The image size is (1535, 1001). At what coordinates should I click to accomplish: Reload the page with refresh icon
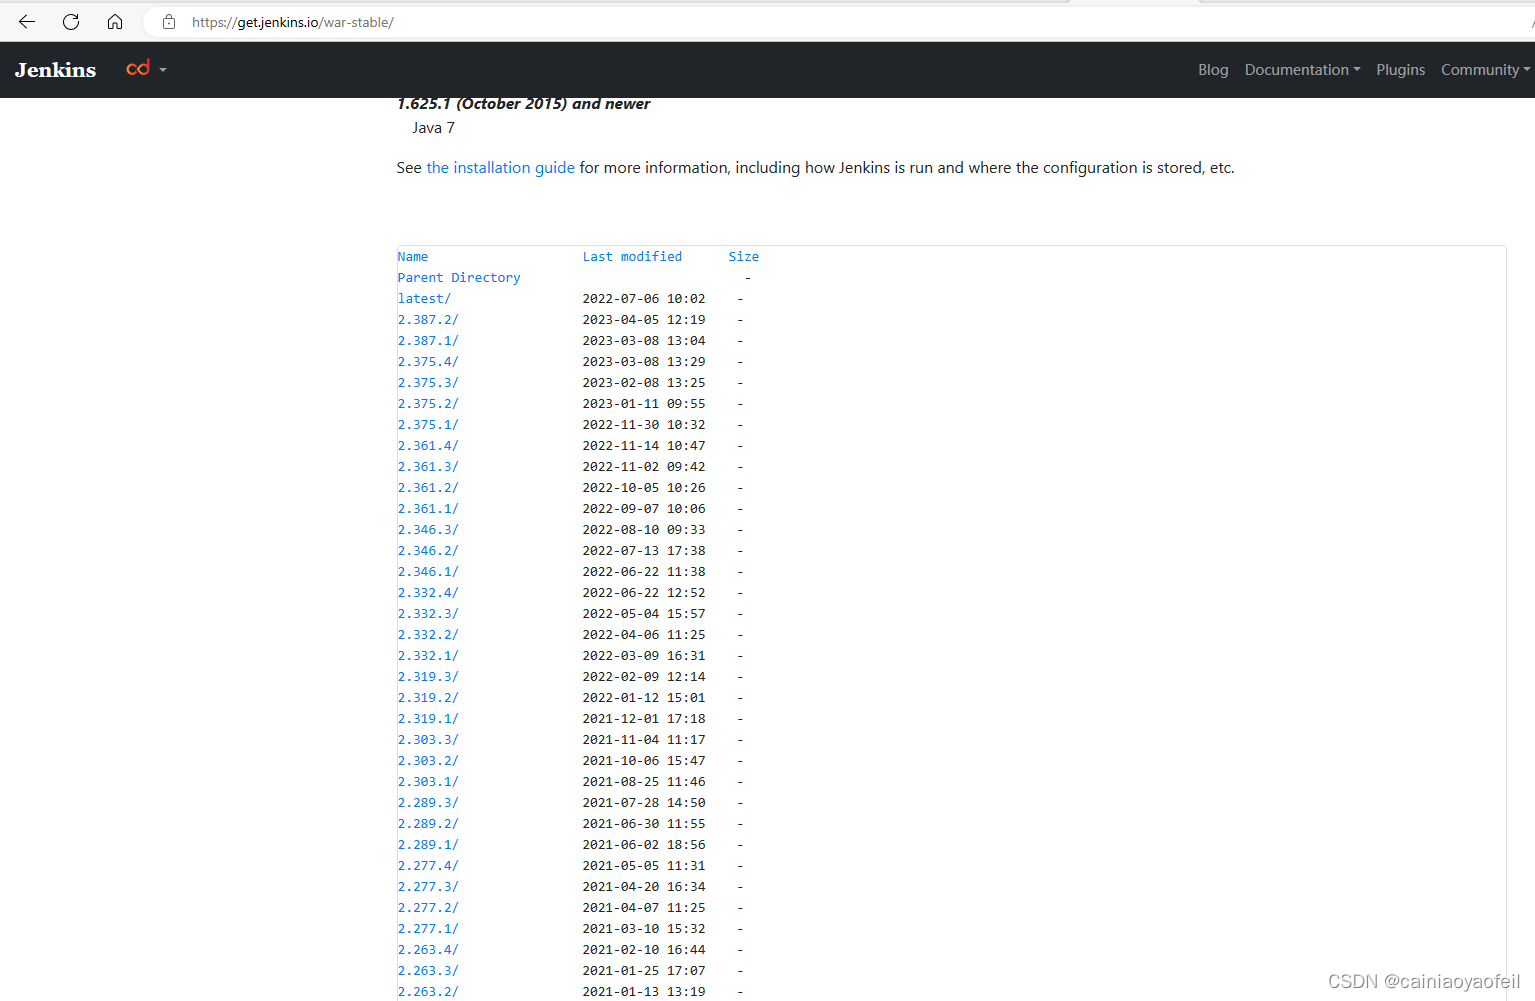[x=71, y=22]
